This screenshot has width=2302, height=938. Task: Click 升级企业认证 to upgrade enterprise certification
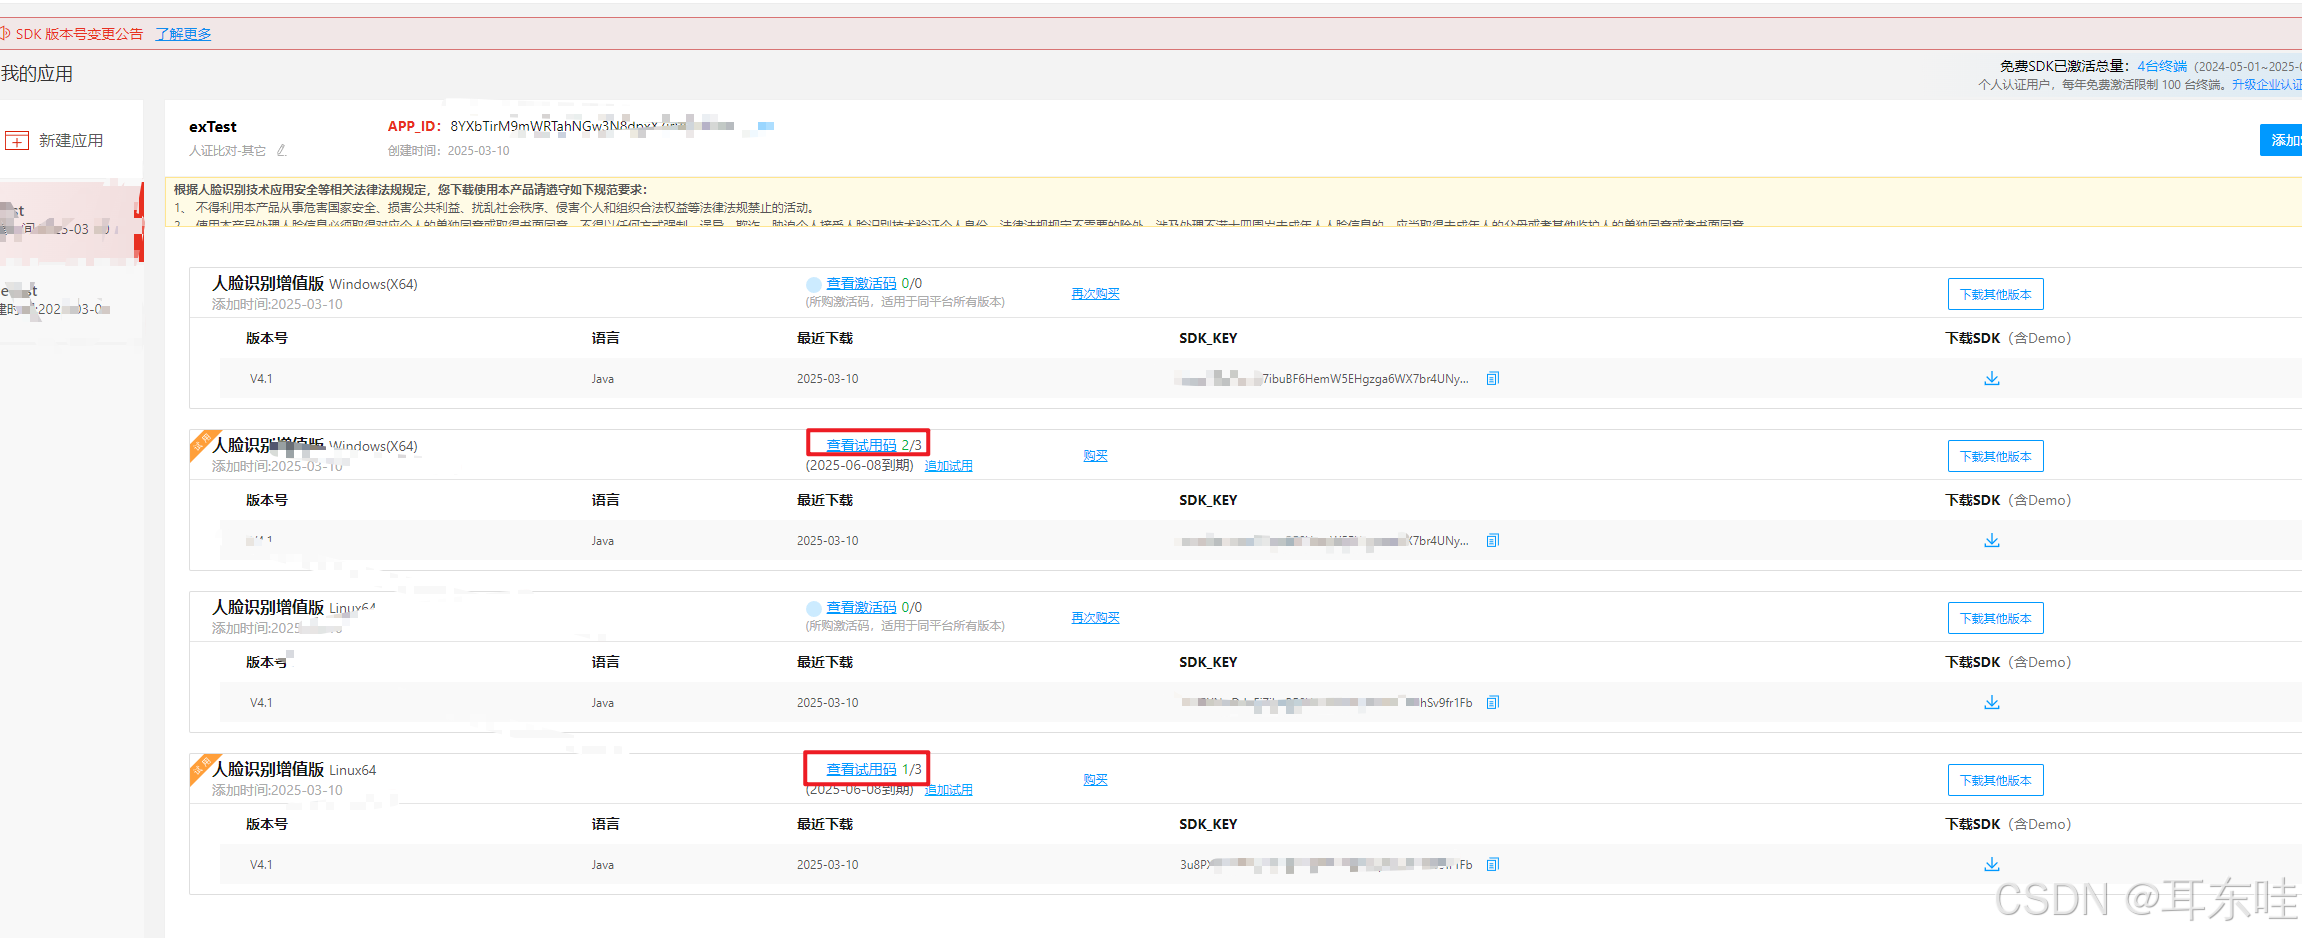coord(2267,85)
